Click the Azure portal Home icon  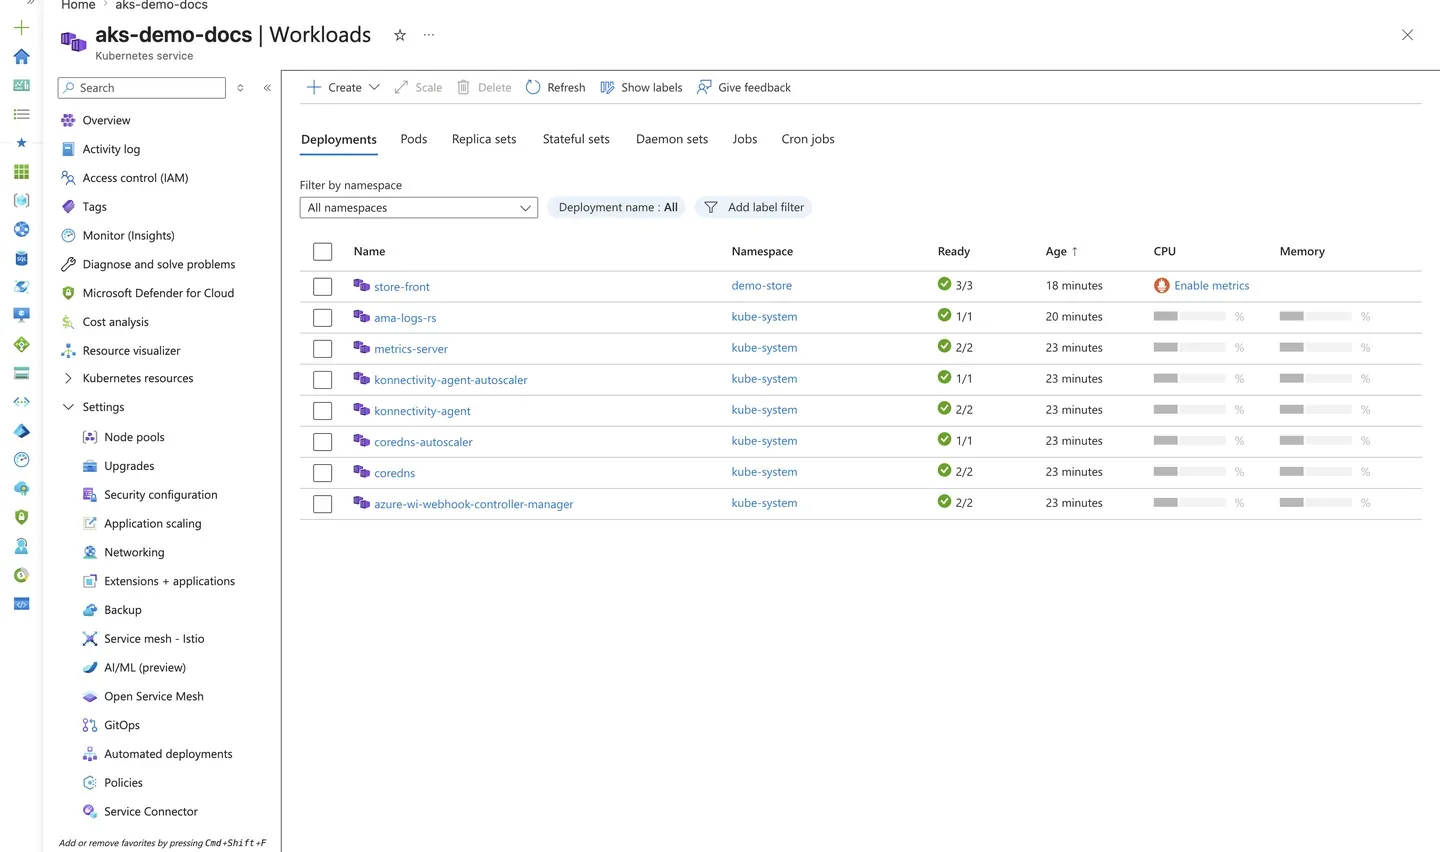click(x=21, y=57)
